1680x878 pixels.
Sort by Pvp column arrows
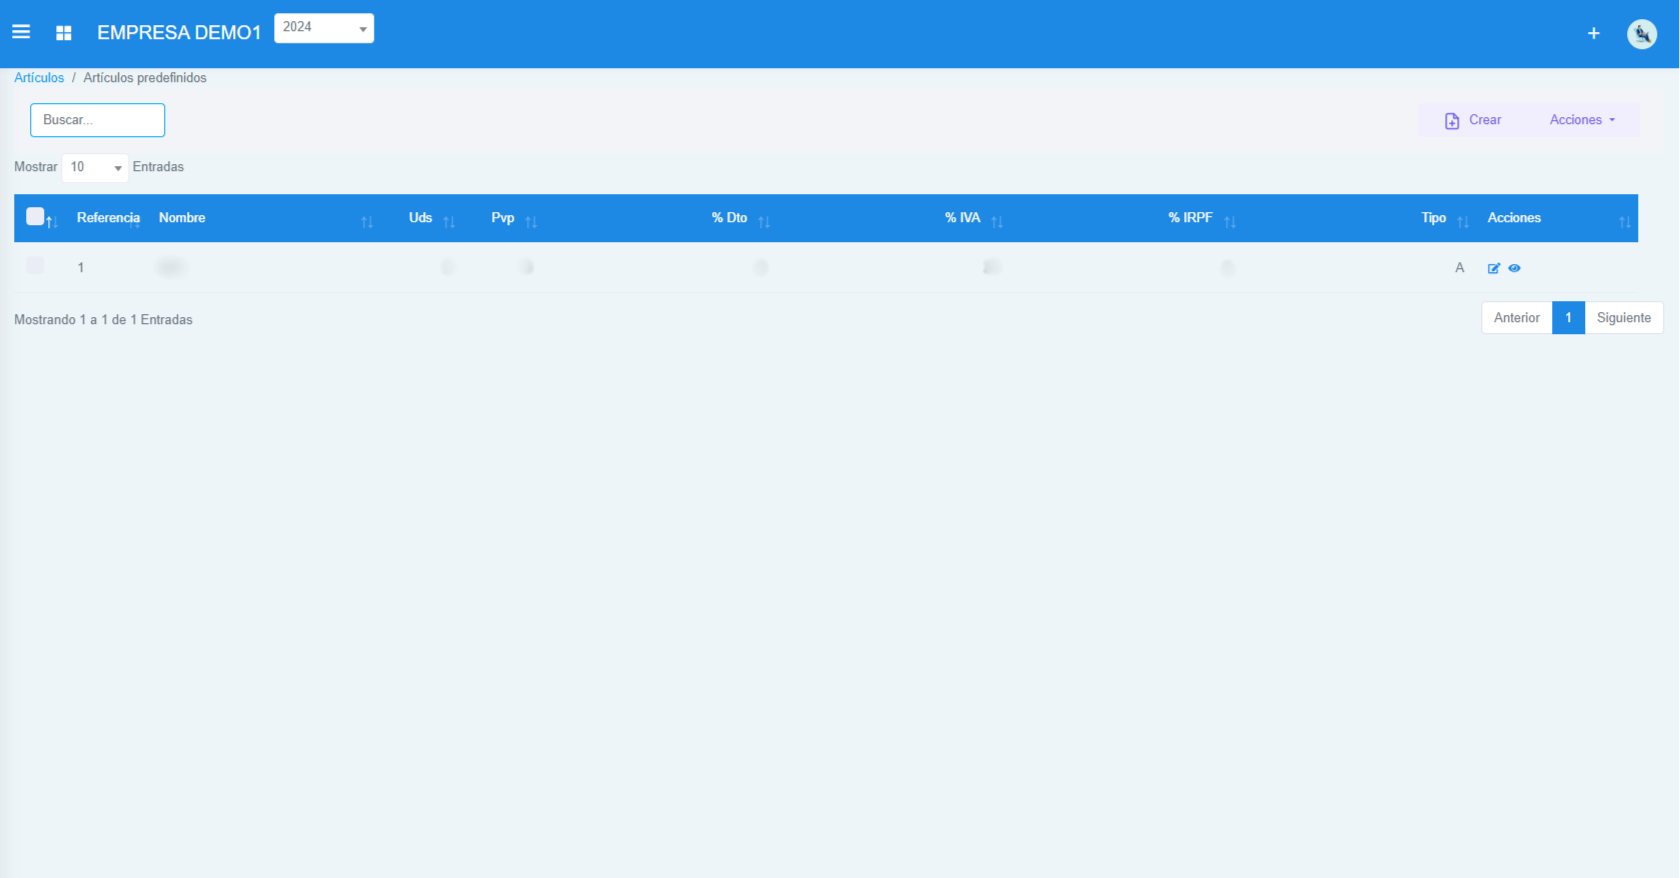[531, 221]
